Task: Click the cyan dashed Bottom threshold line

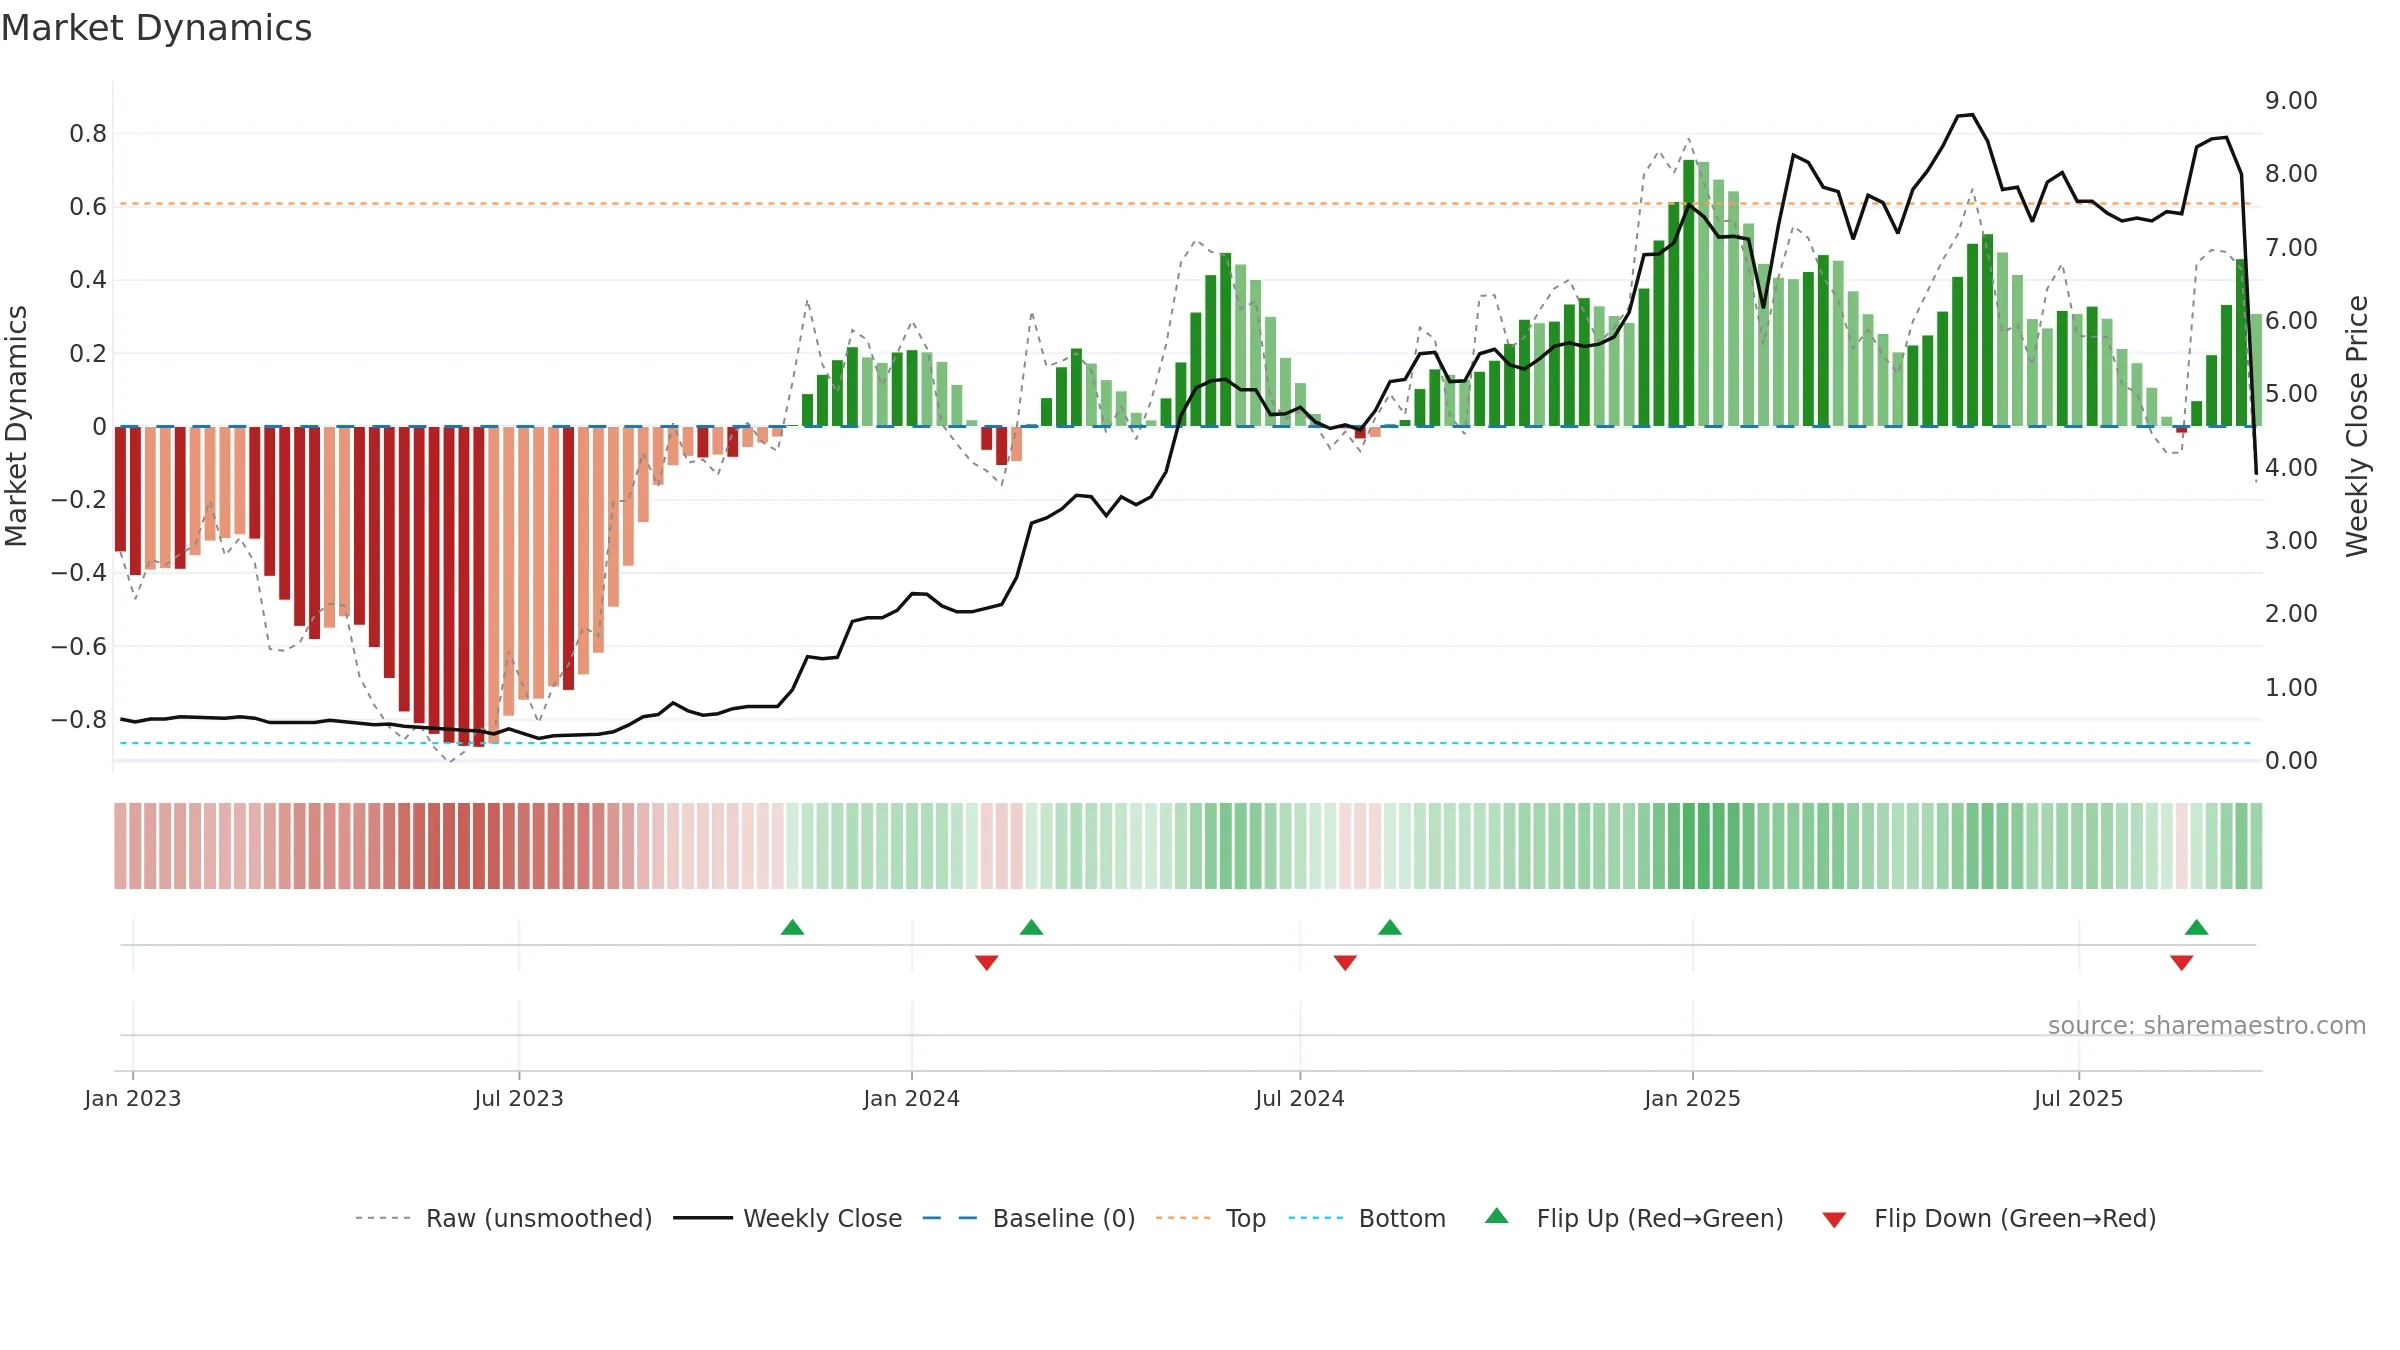Action: point(1186,743)
